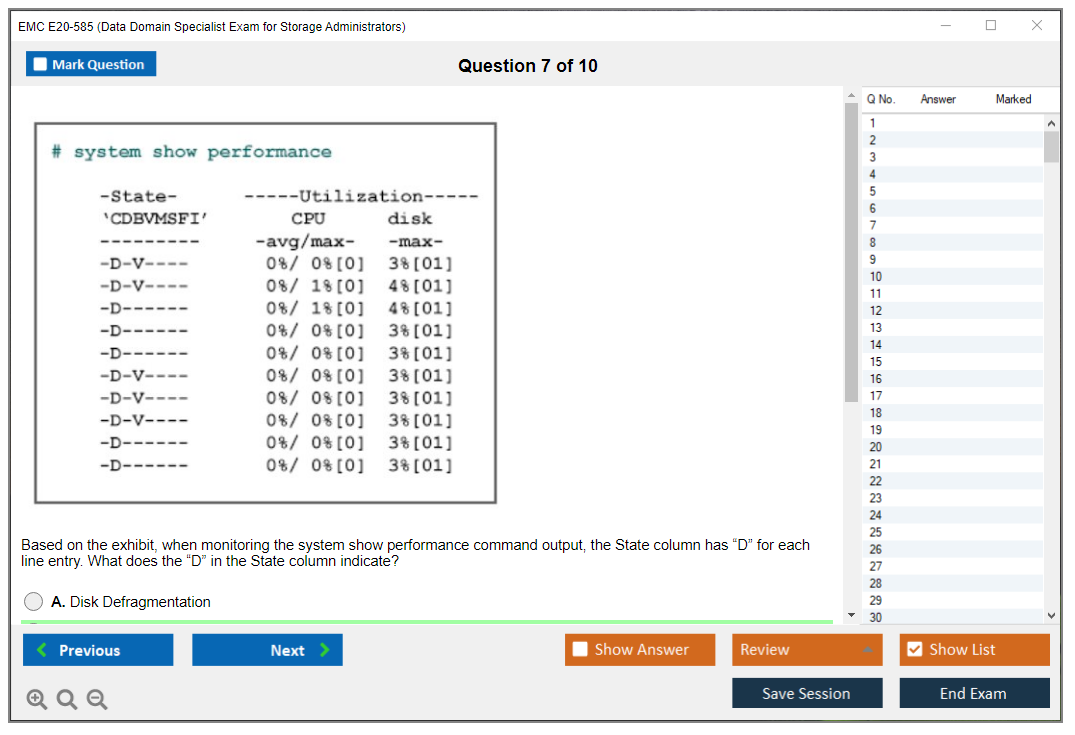Advance to the Next question
This screenshot has width=1075, height=735.
tap(267, 650)
